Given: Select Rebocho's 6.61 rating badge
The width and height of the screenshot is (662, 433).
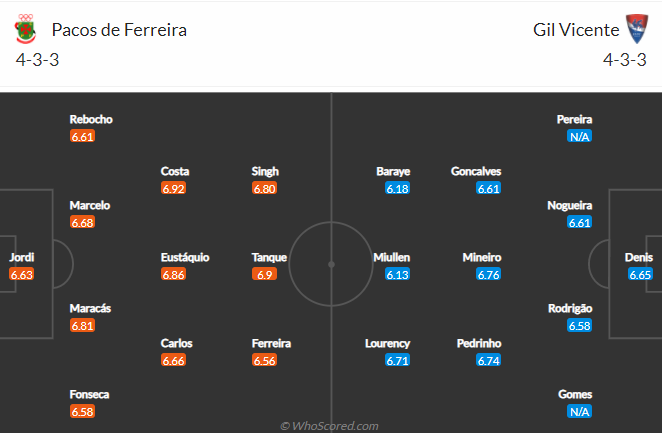Looking at the screenshot, I should 82,136.
